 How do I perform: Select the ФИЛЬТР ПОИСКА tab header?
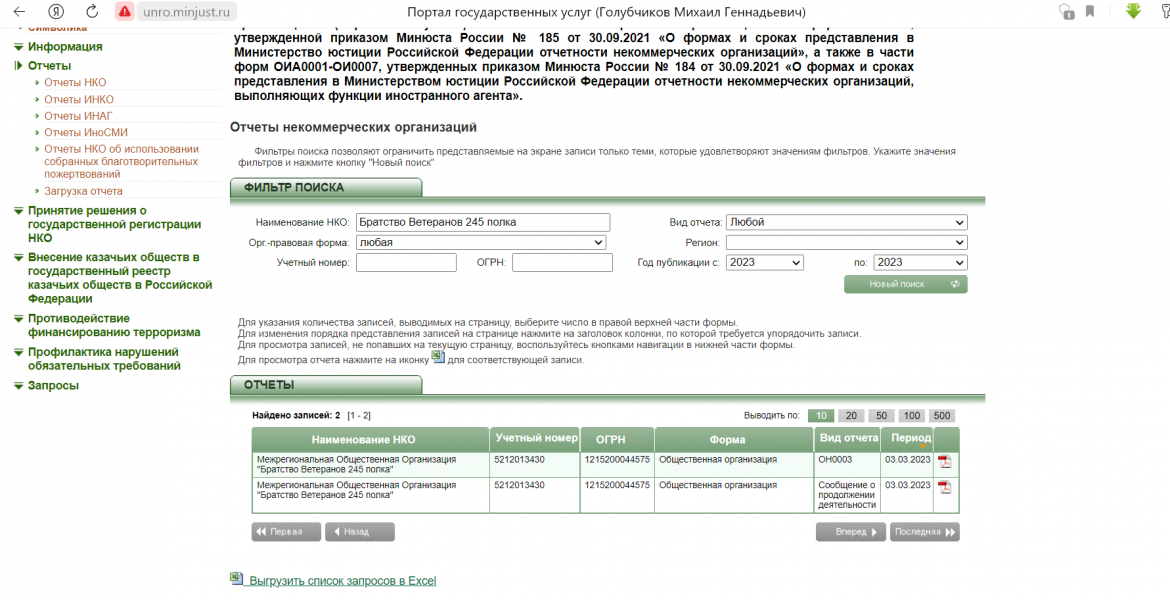(x=326, y=188)
